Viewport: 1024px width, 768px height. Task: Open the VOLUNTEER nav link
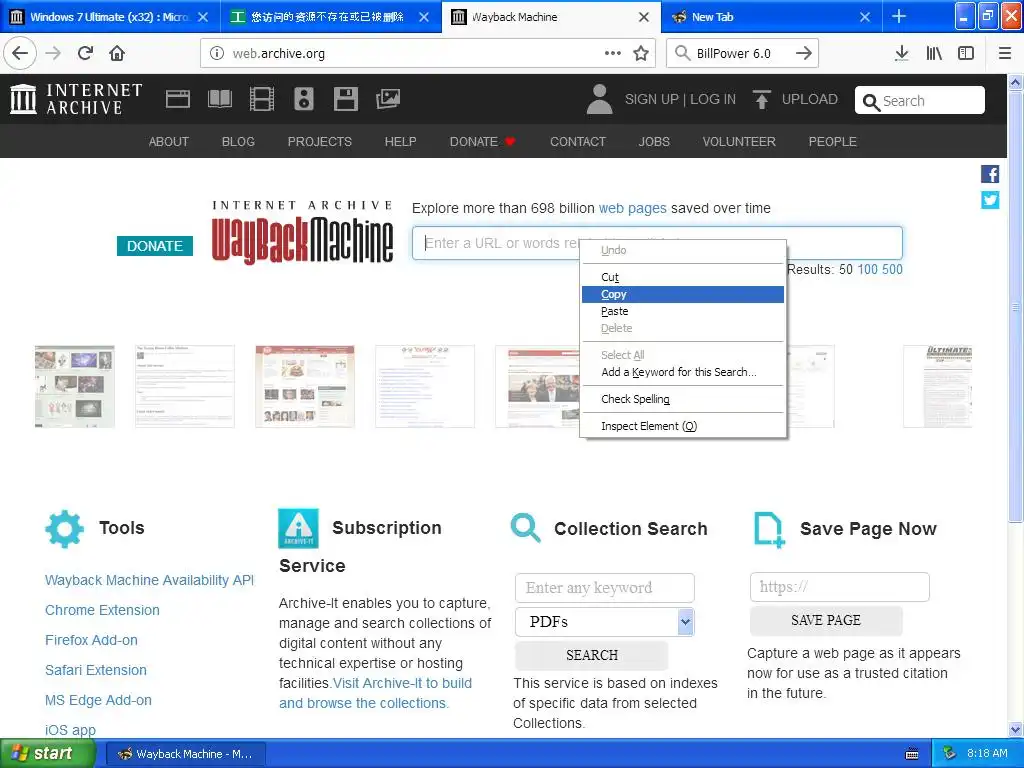pyautogui.click(x=739, y=142)
